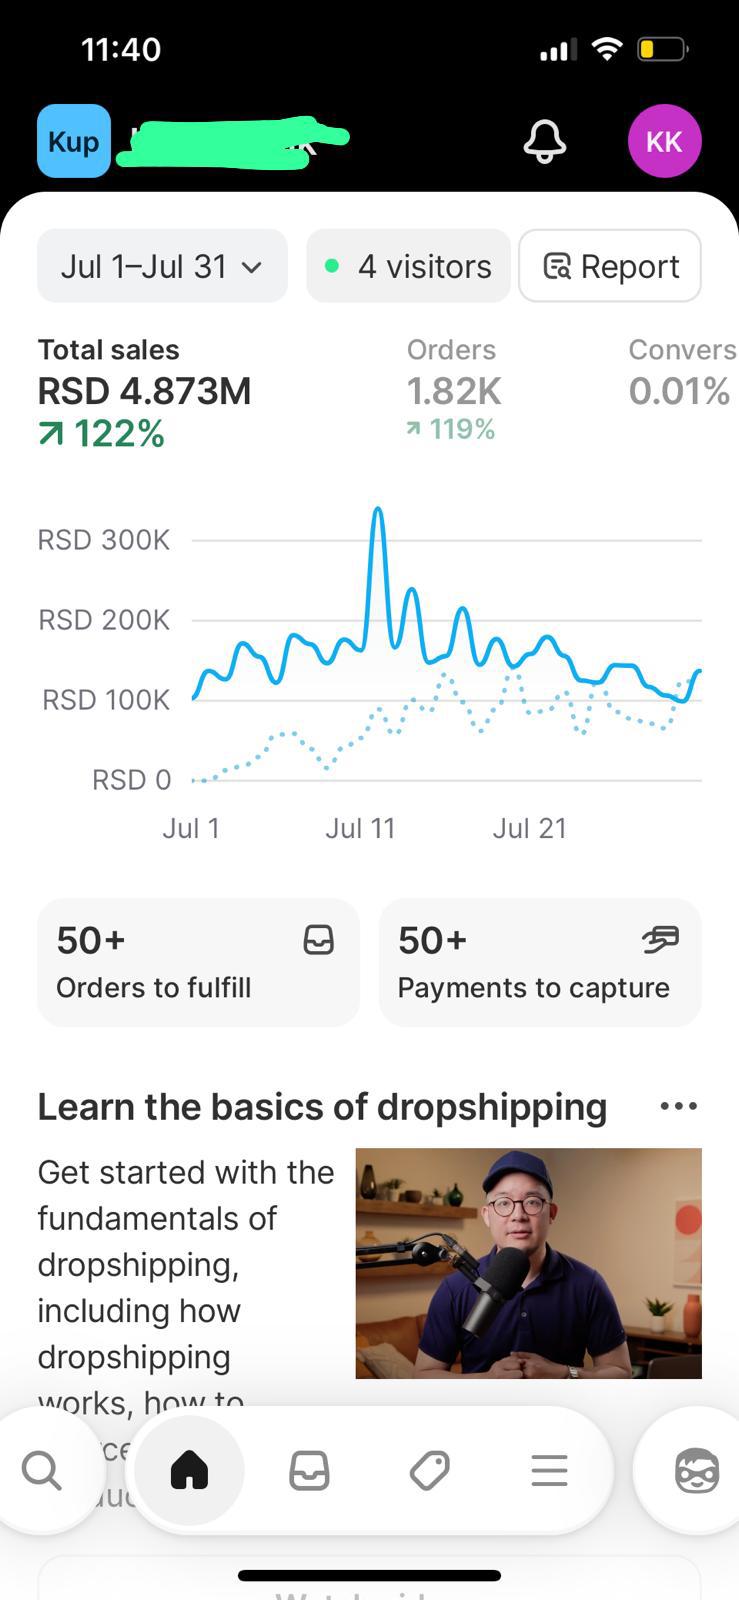View the Total sales metric

tap(144, 391)
